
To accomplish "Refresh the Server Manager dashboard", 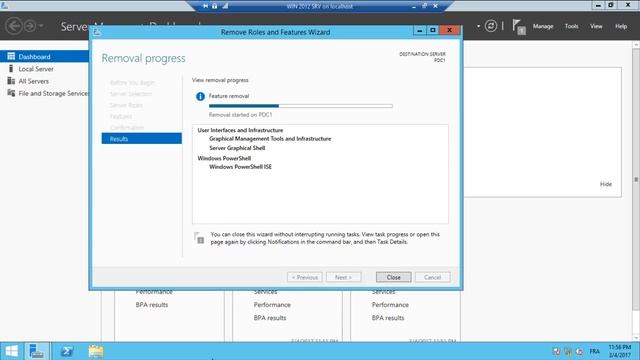I will 491,26.
